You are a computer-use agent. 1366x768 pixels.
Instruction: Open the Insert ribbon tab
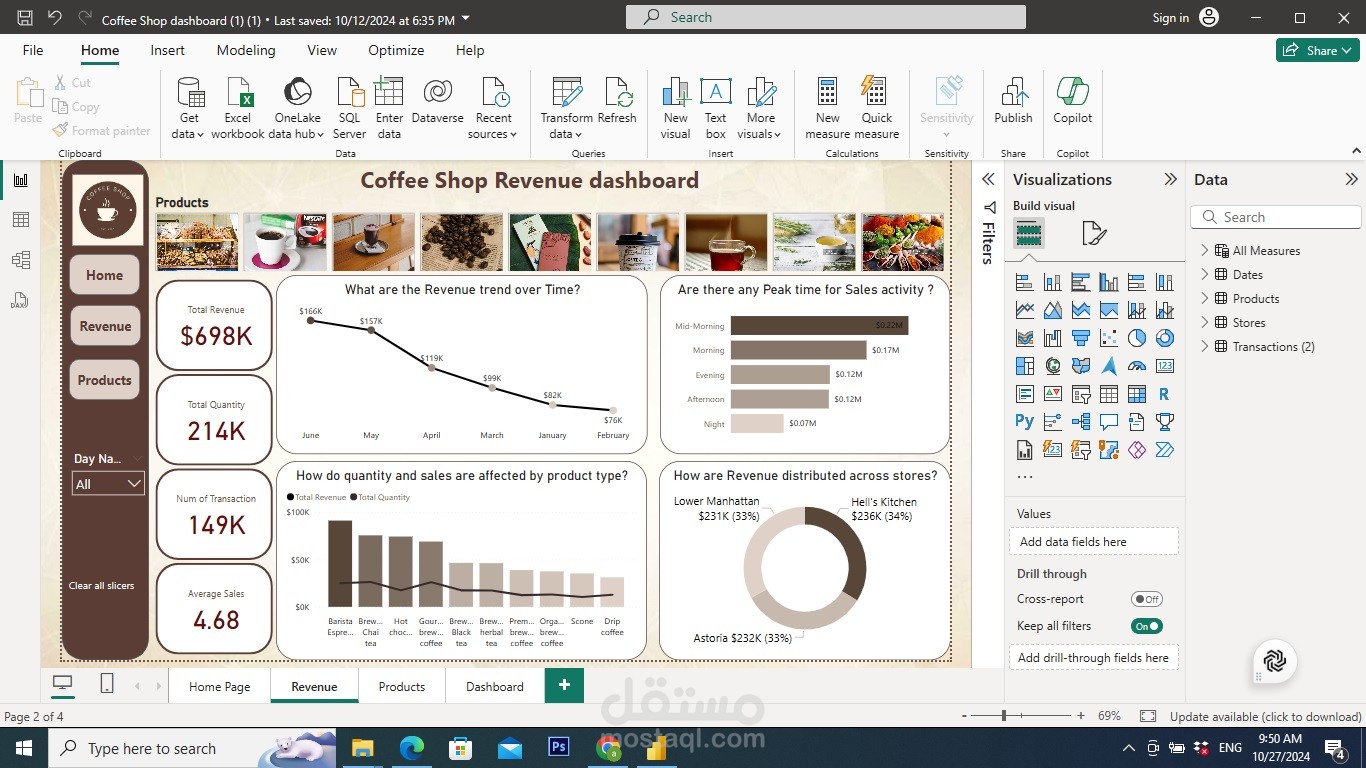(167, 50)
